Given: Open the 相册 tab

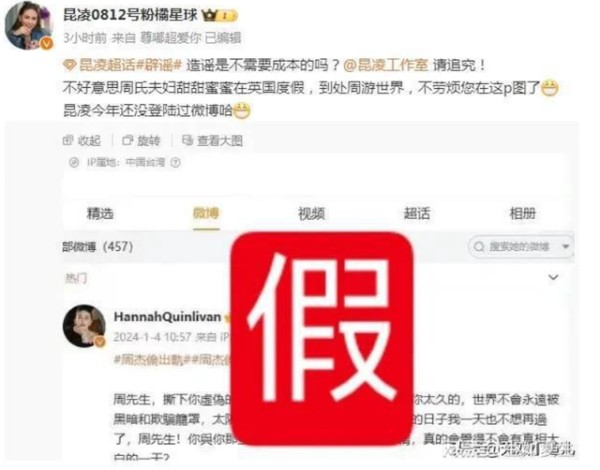Looking at the screenshot, I should [523, 213].
